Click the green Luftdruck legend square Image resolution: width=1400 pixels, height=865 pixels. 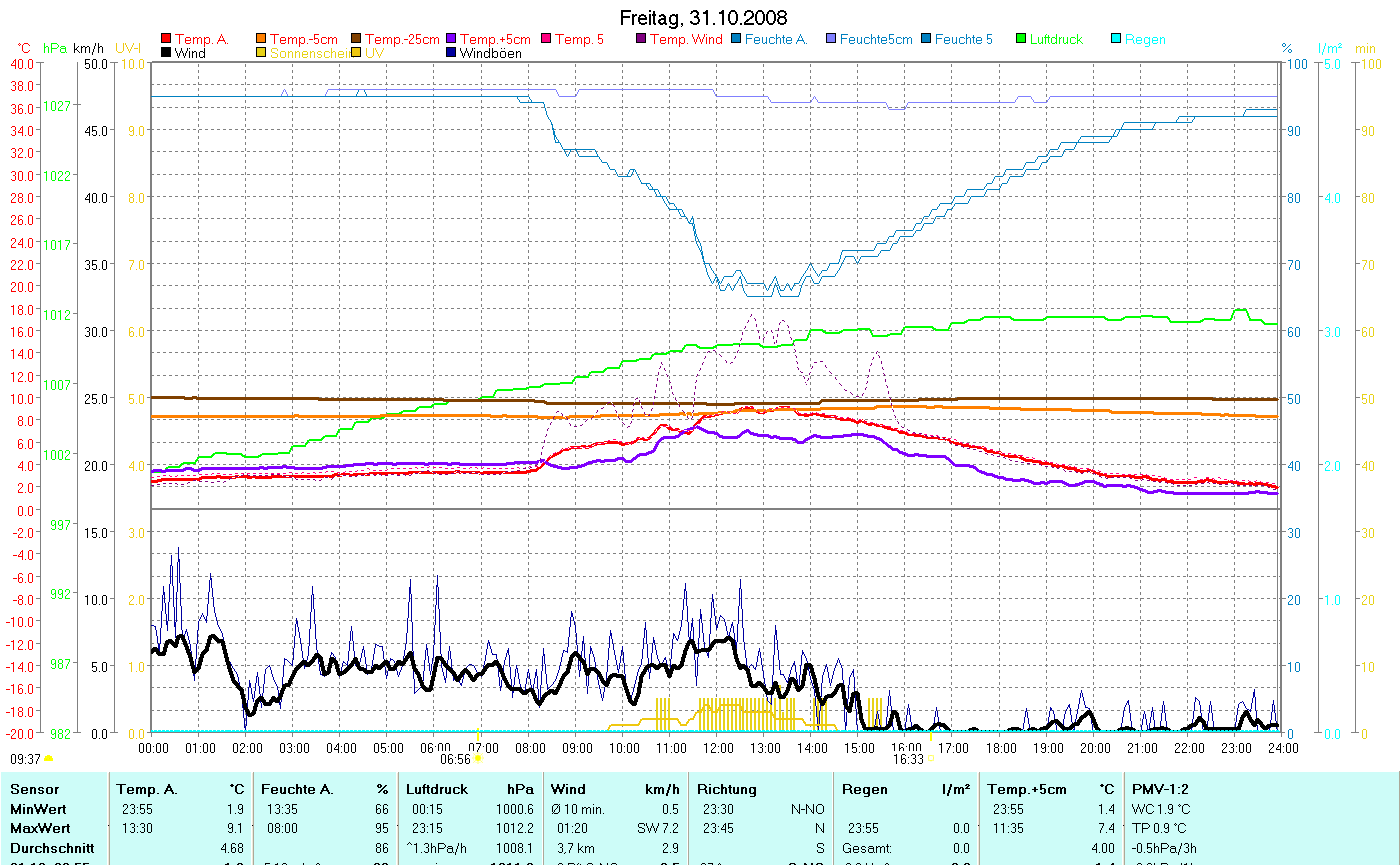(1021, 40)
